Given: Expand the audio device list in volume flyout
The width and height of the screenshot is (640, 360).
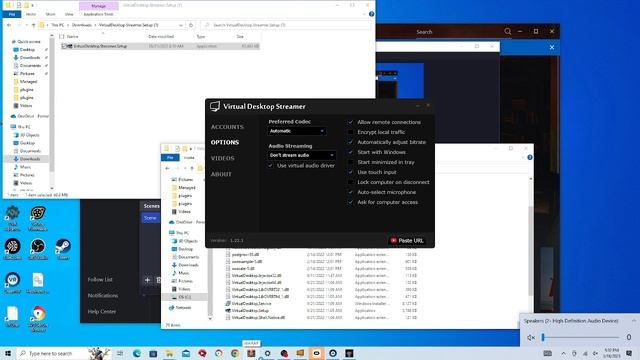Looking at the screenshot, I should click(x=634, y=321).
